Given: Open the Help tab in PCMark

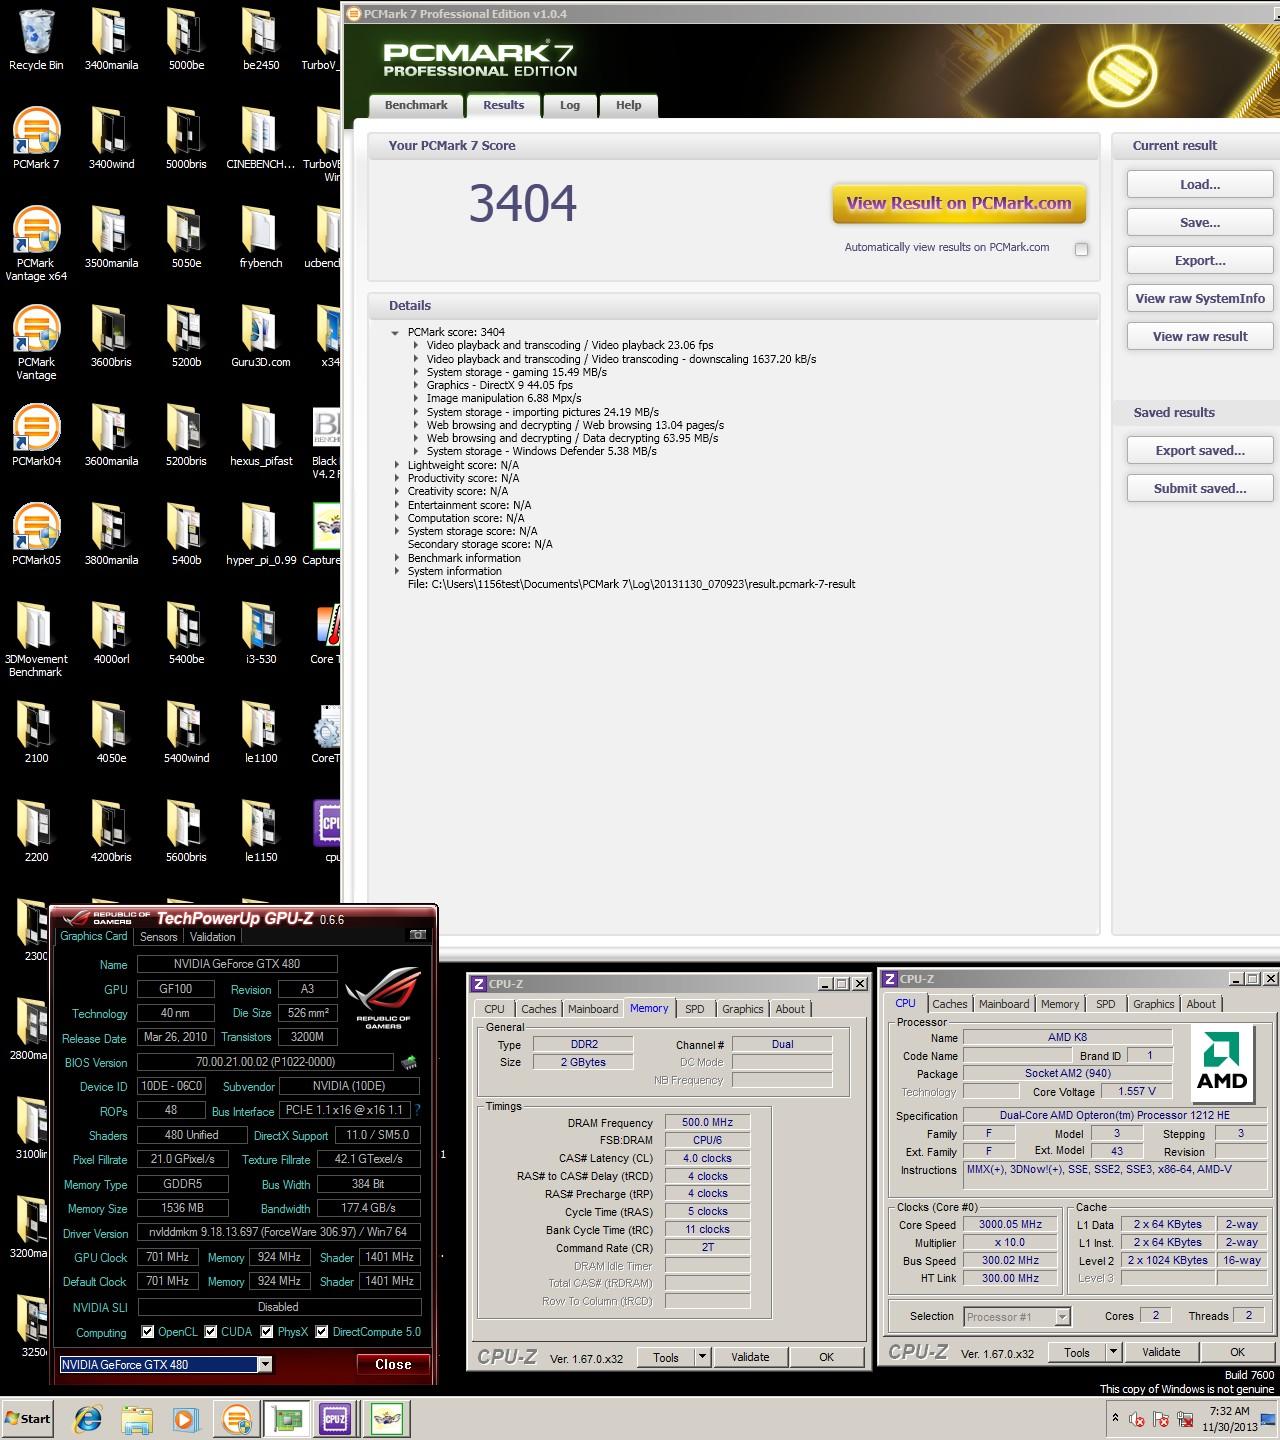Looking at the screenshot, I should pyautogui.click(x=629, y=106).
